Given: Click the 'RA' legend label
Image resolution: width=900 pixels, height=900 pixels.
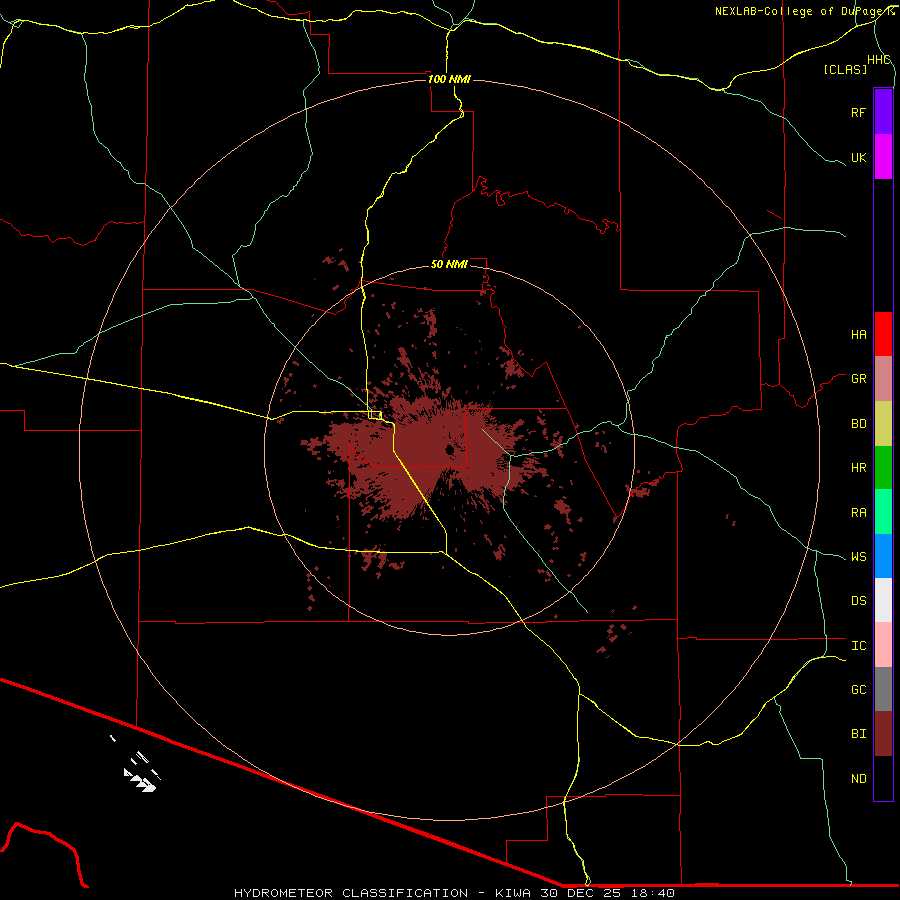Looking at the screenshot, I should coord(858,513).
